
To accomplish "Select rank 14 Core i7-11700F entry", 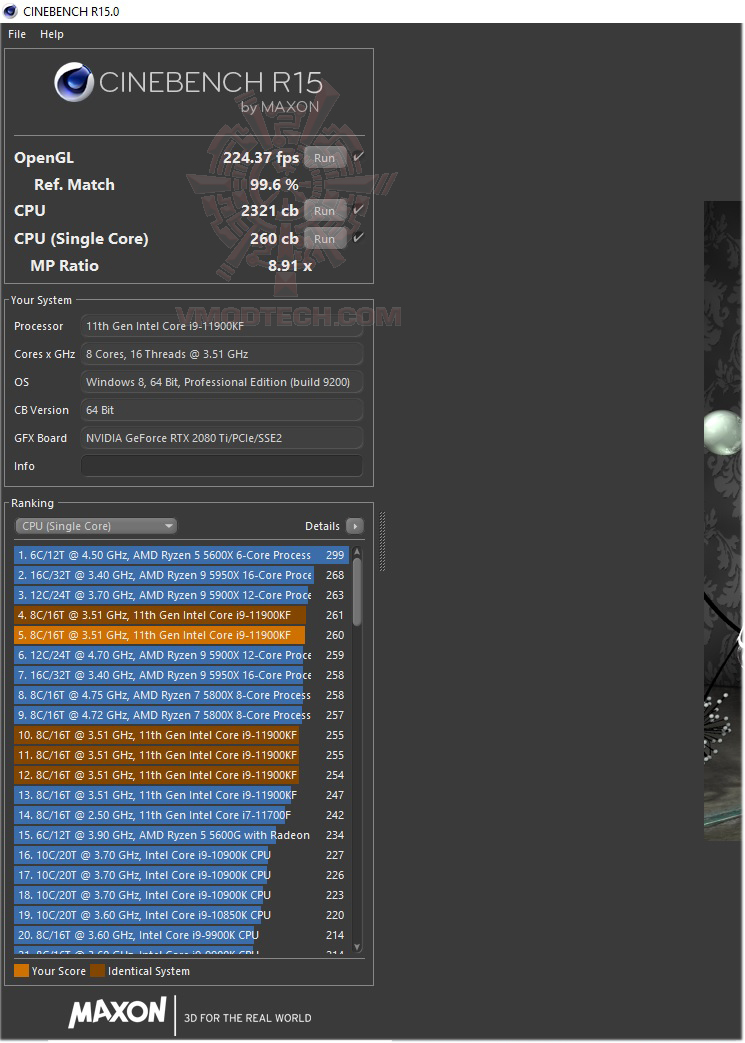I will click(181, 815).
